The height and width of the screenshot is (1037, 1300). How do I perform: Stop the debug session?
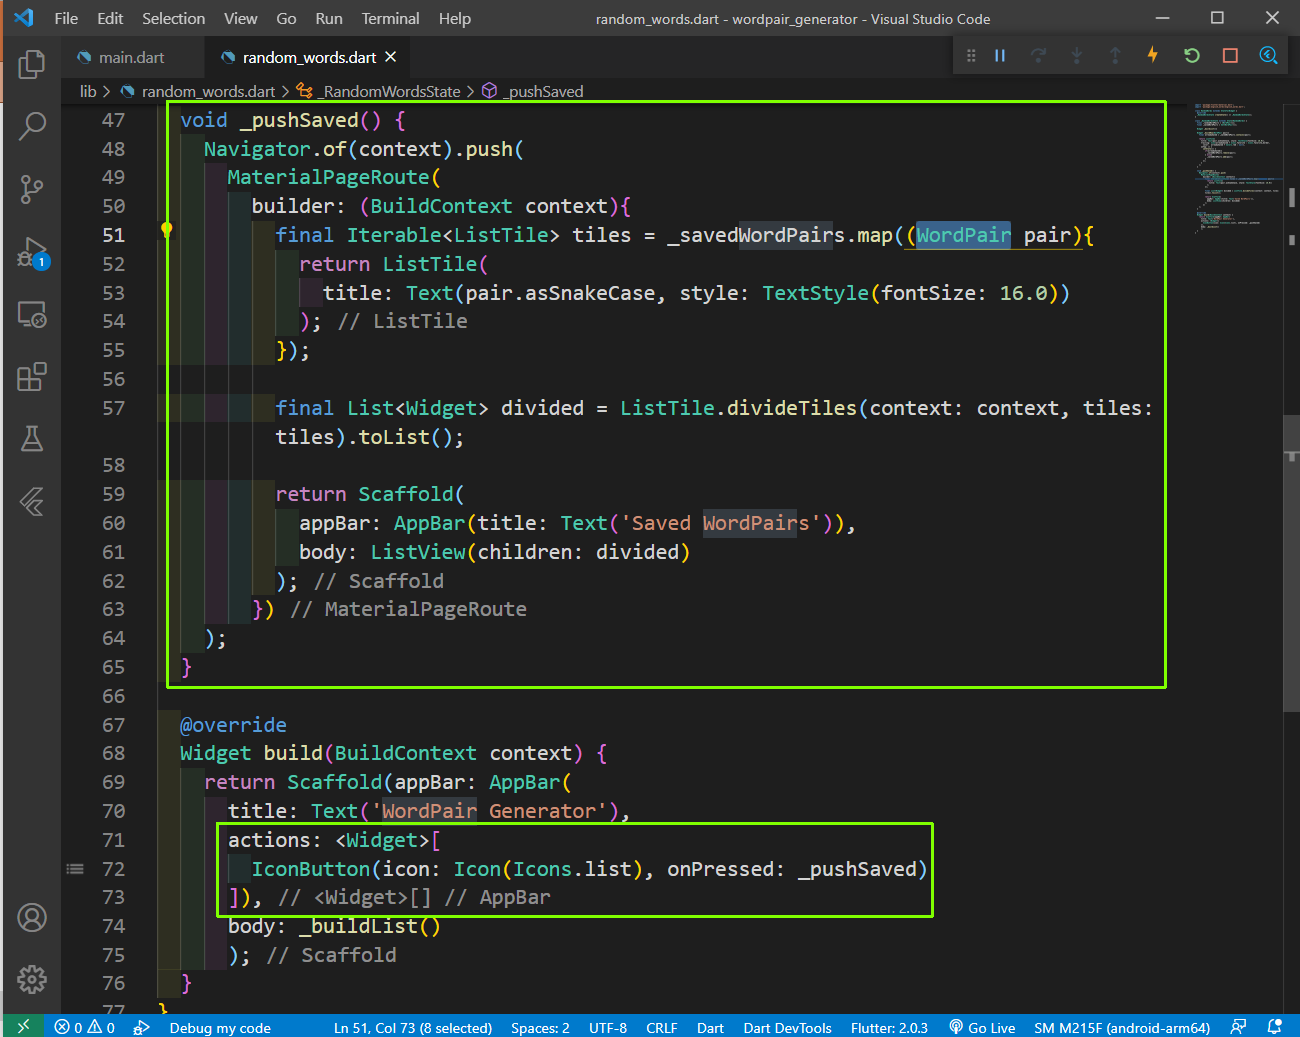point(1230,56)
